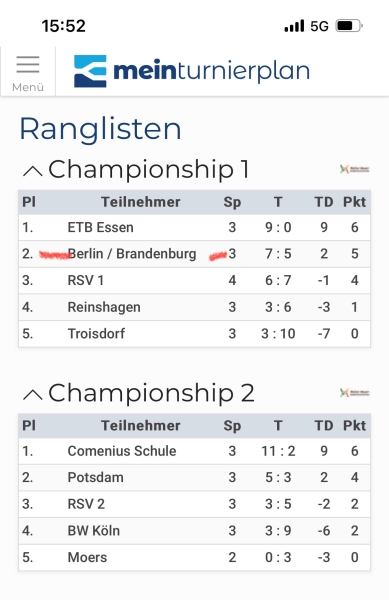Select the Berlin / Brandenburg team entry
This screenshot has width=389, height=600.
[132, 254]
